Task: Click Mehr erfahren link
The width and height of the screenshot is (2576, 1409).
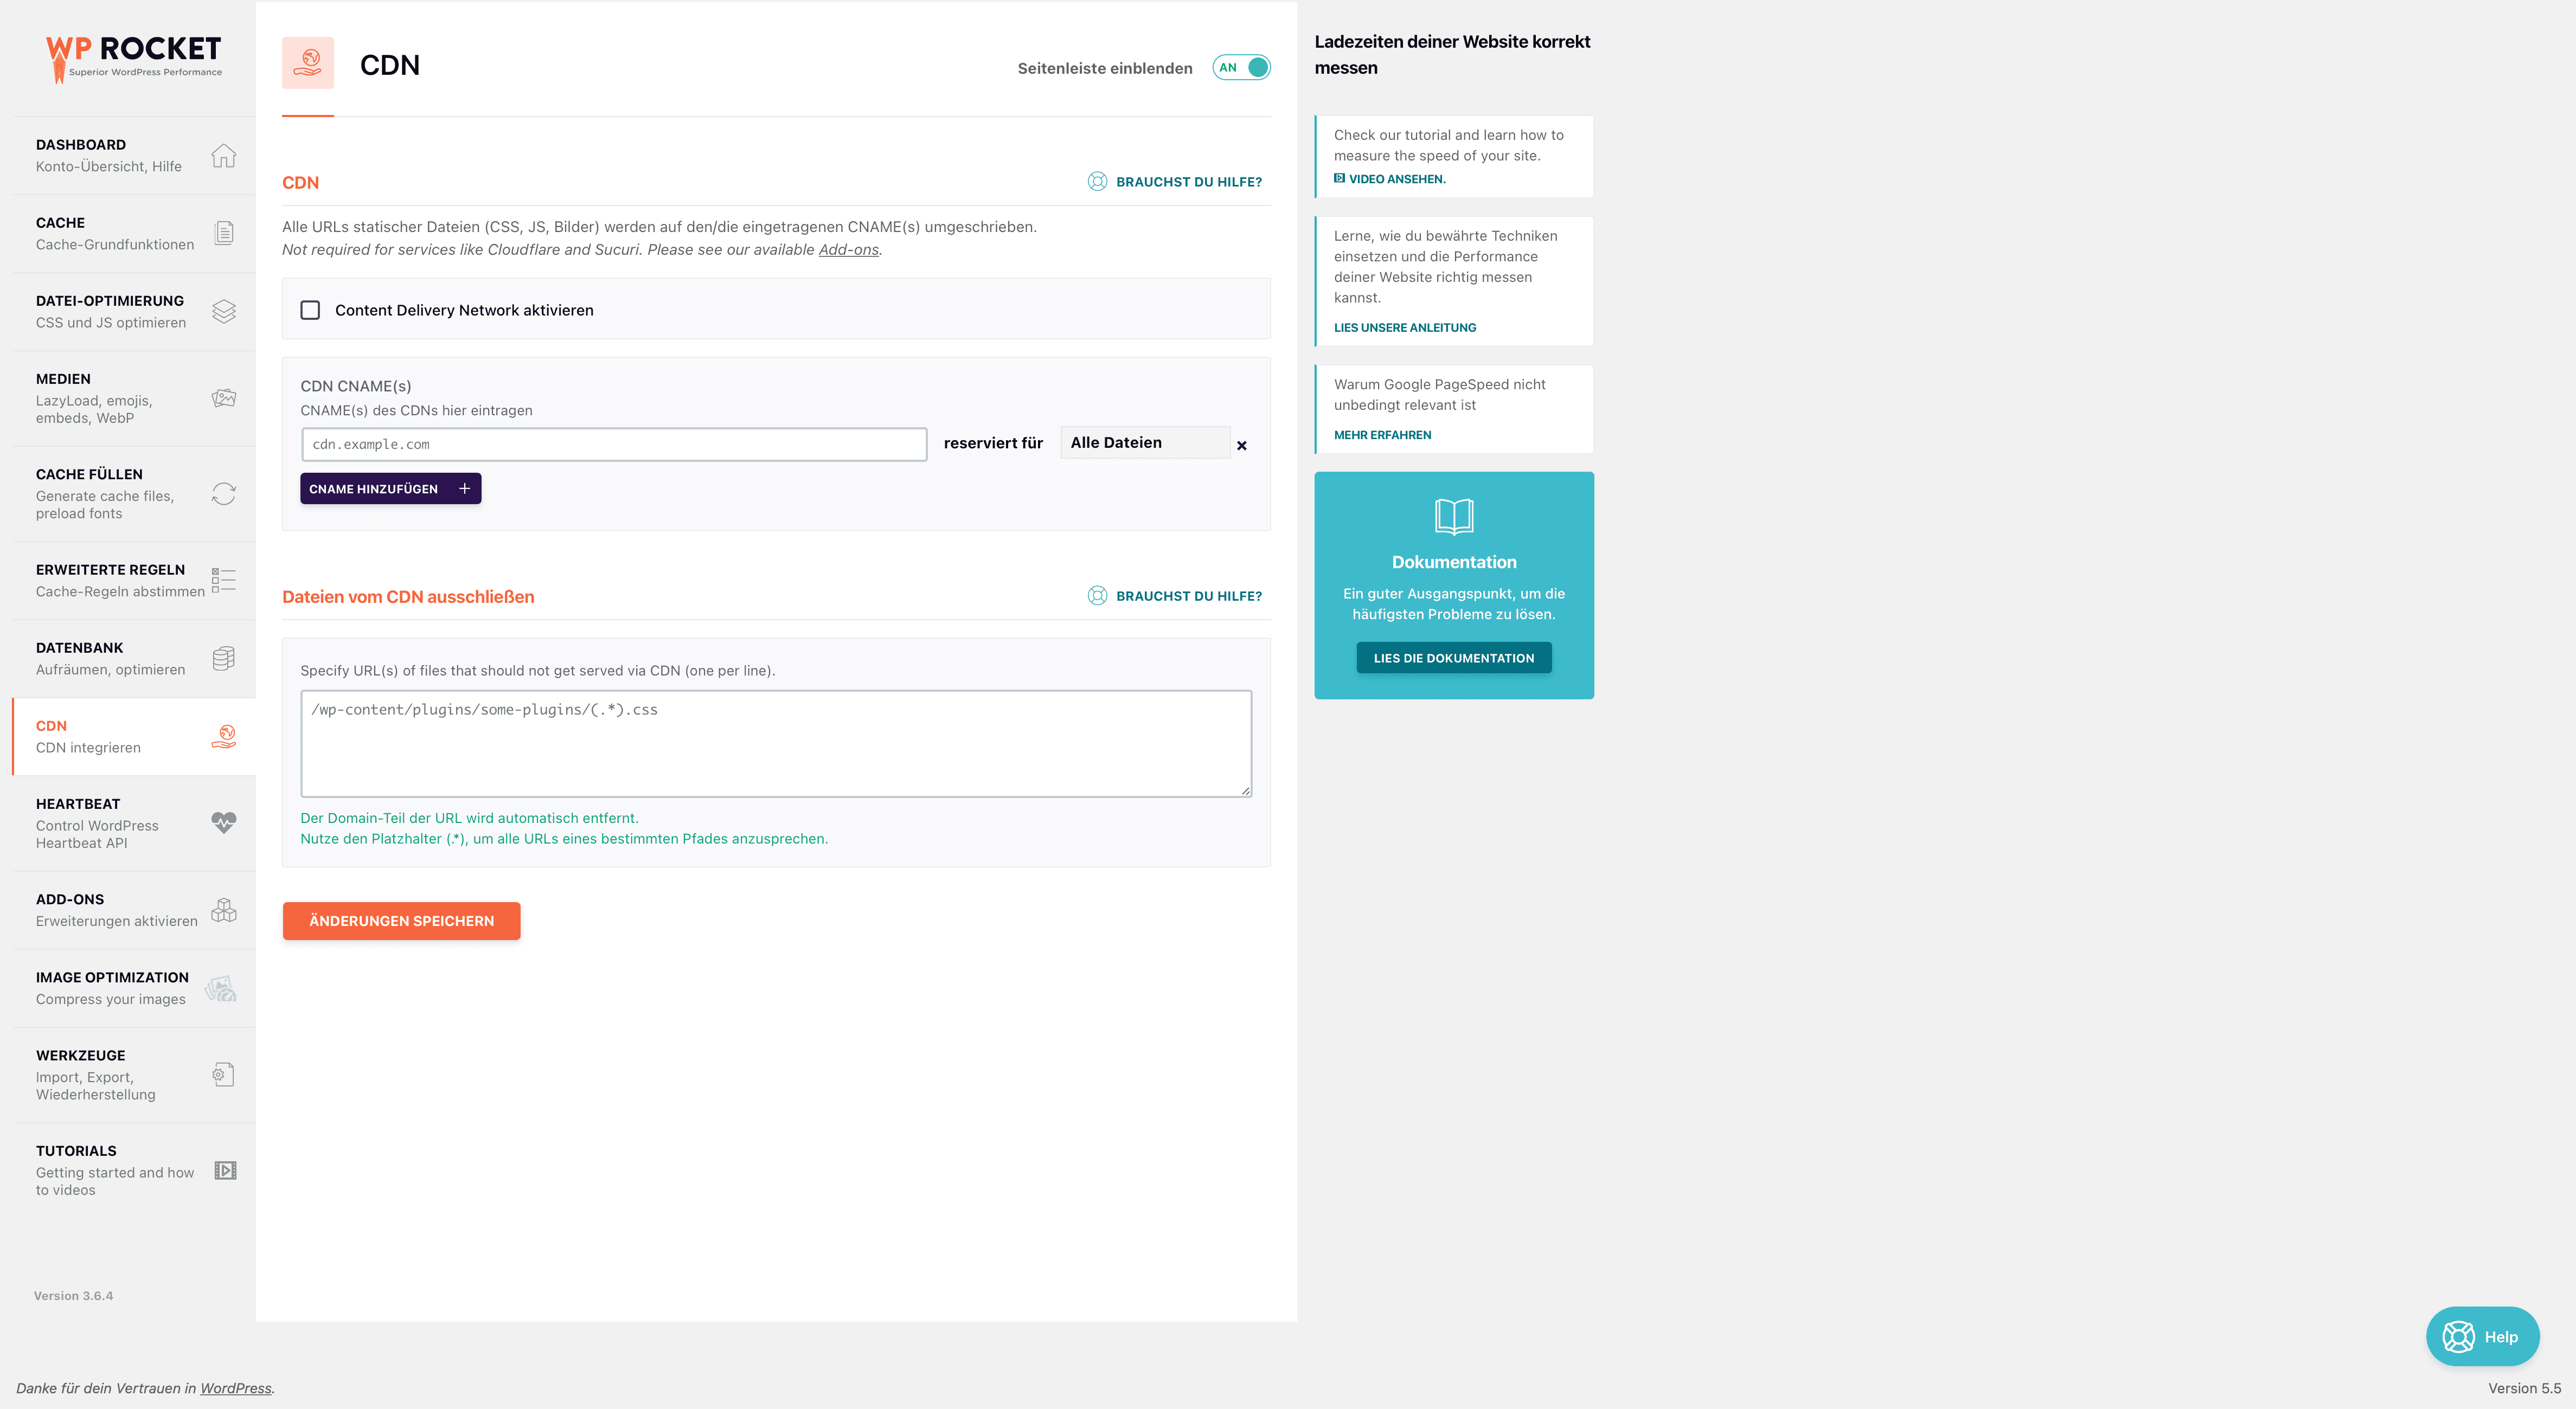Action: [1382, 435]
